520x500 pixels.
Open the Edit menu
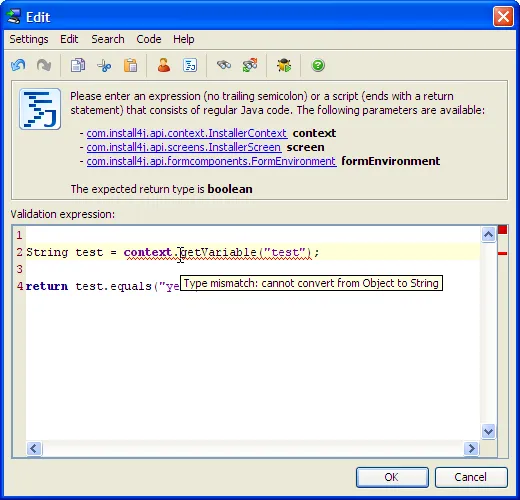coord(69,39)
